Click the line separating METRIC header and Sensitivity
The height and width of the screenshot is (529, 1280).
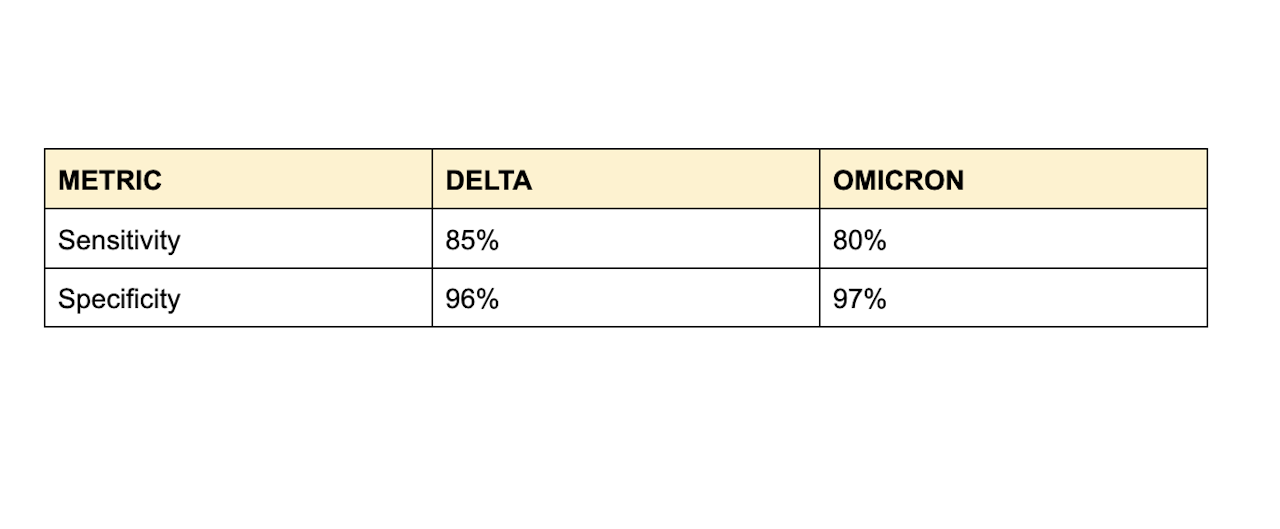click(x=238, y=208)
